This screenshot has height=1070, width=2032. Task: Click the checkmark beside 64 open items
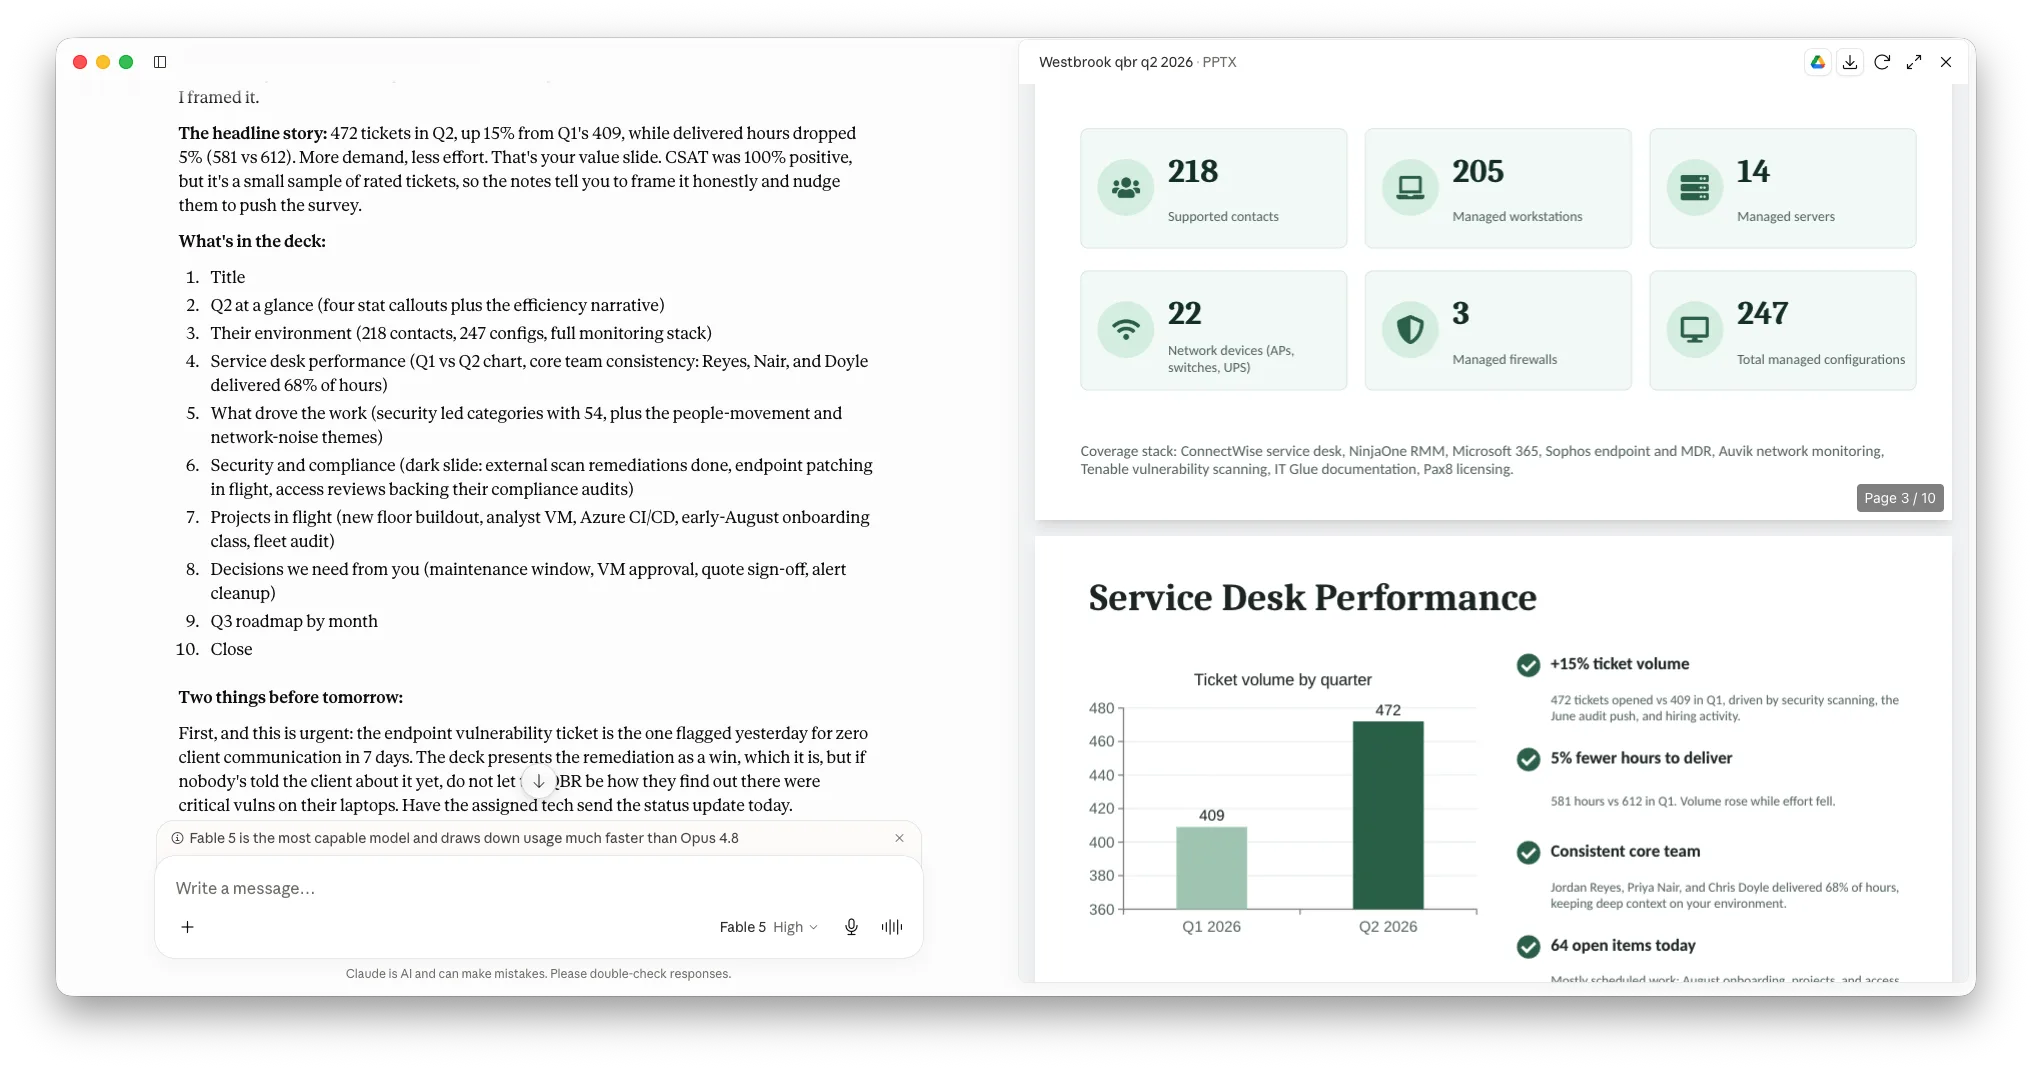[x=1528, y=946]
